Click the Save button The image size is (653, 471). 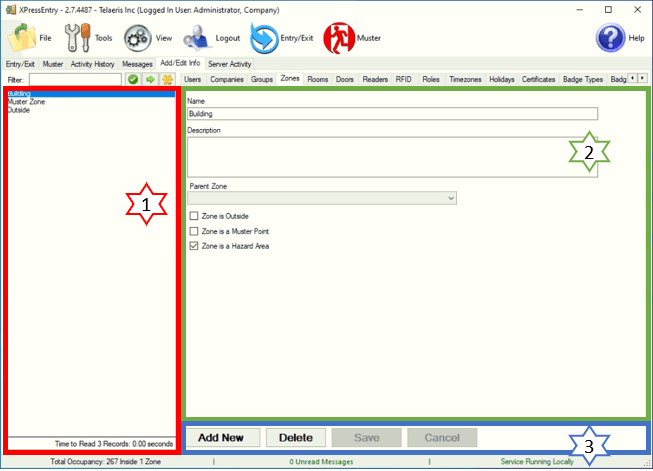point(366,437)
